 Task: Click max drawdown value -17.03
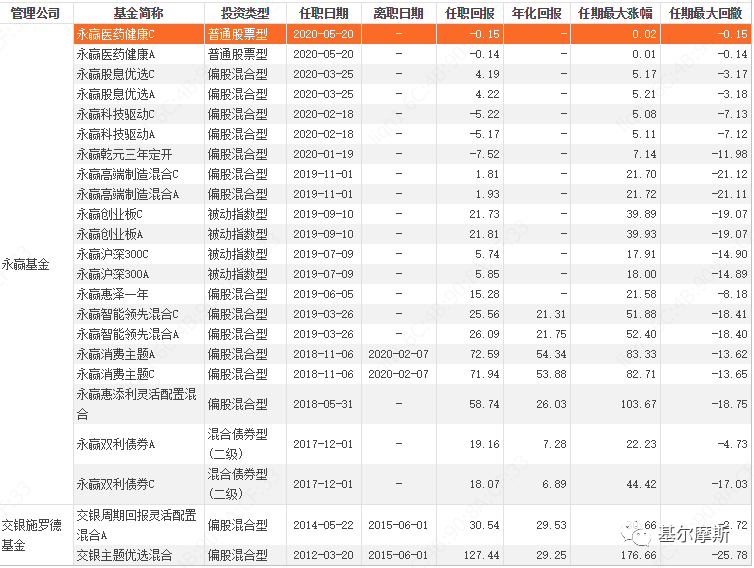coord(729,484)
